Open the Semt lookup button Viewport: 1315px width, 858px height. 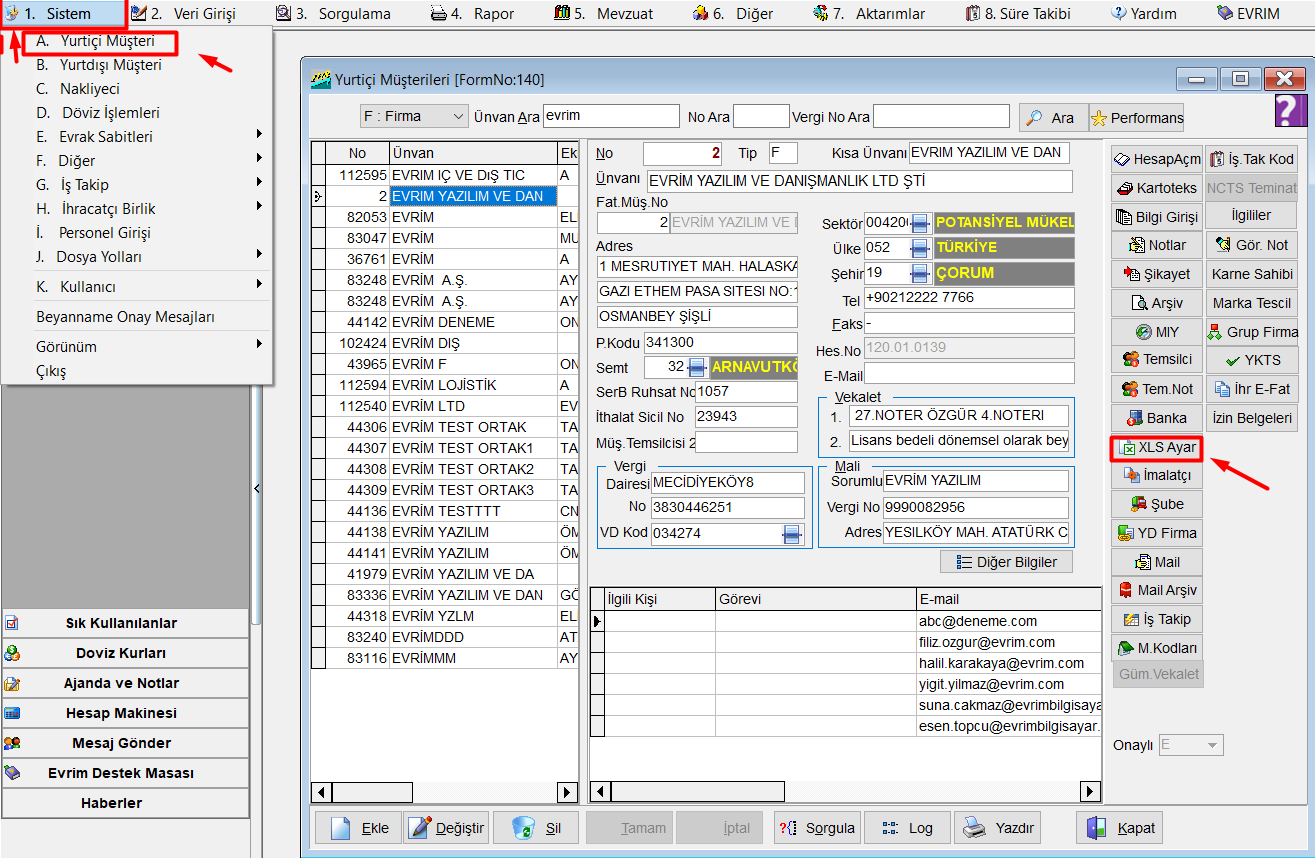pyautogui.click(x=697, y=367)
